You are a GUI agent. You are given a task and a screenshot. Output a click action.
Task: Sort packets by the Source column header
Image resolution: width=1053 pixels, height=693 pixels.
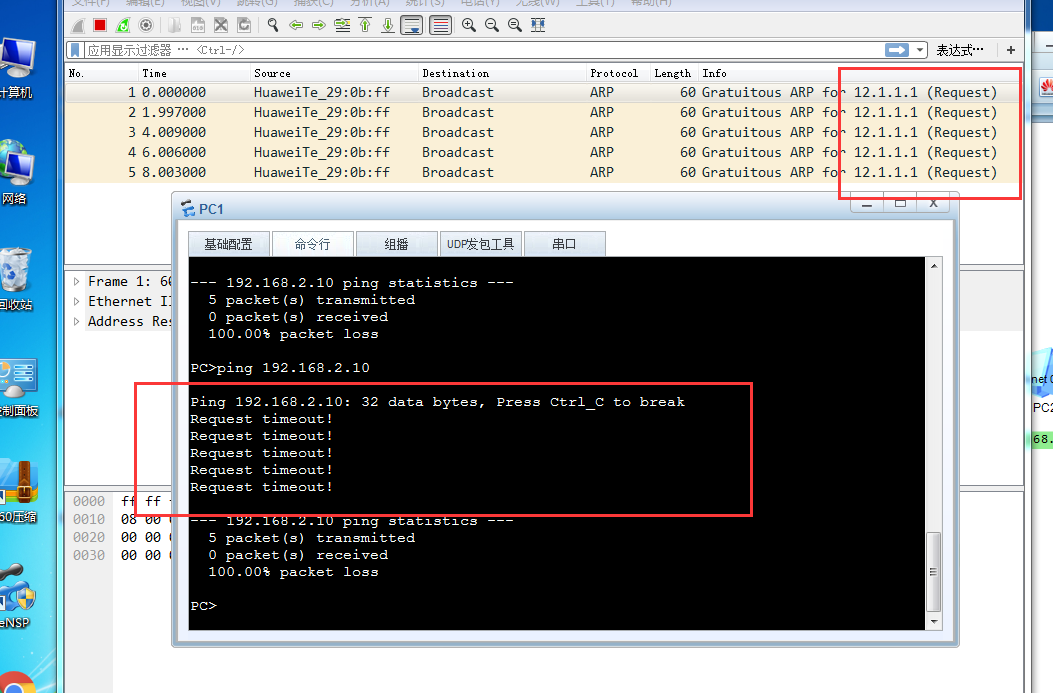[x=334, y=73]
